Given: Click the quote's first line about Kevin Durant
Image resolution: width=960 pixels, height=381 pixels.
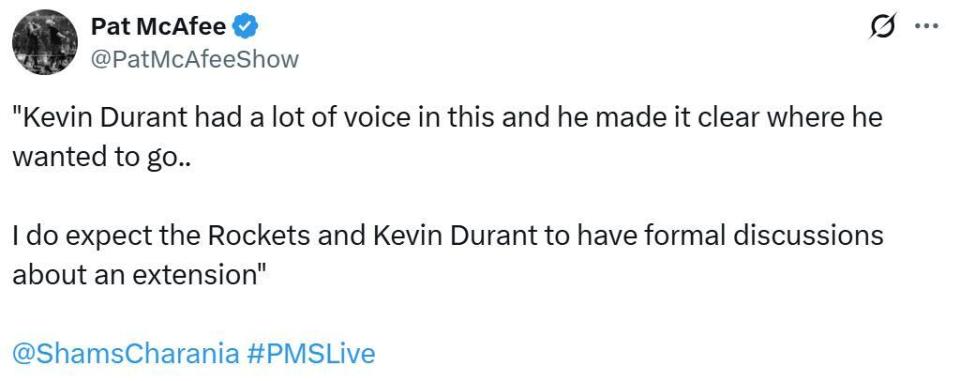Looking at the screenshot, I should (447, 118).
